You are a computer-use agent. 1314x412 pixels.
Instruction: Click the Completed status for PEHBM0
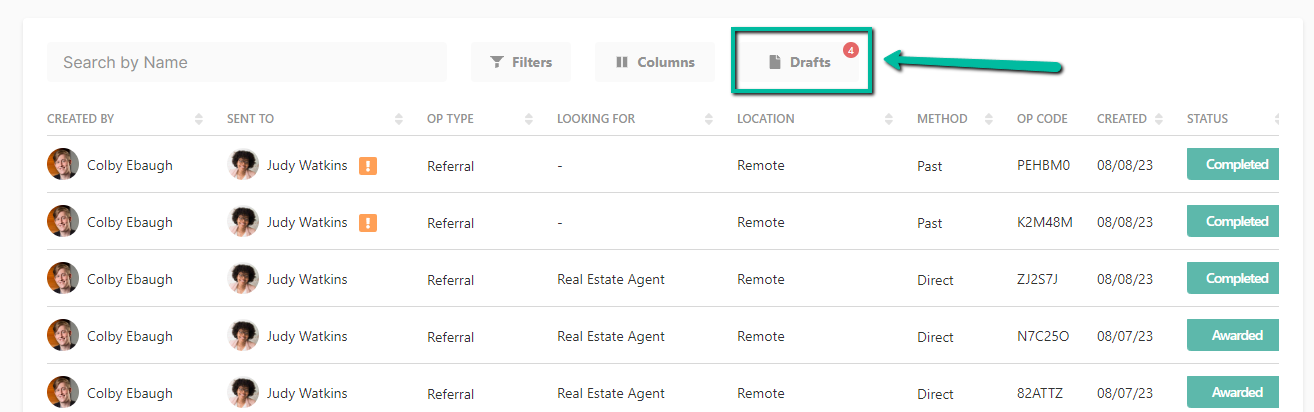click(x=1234, y=164)
